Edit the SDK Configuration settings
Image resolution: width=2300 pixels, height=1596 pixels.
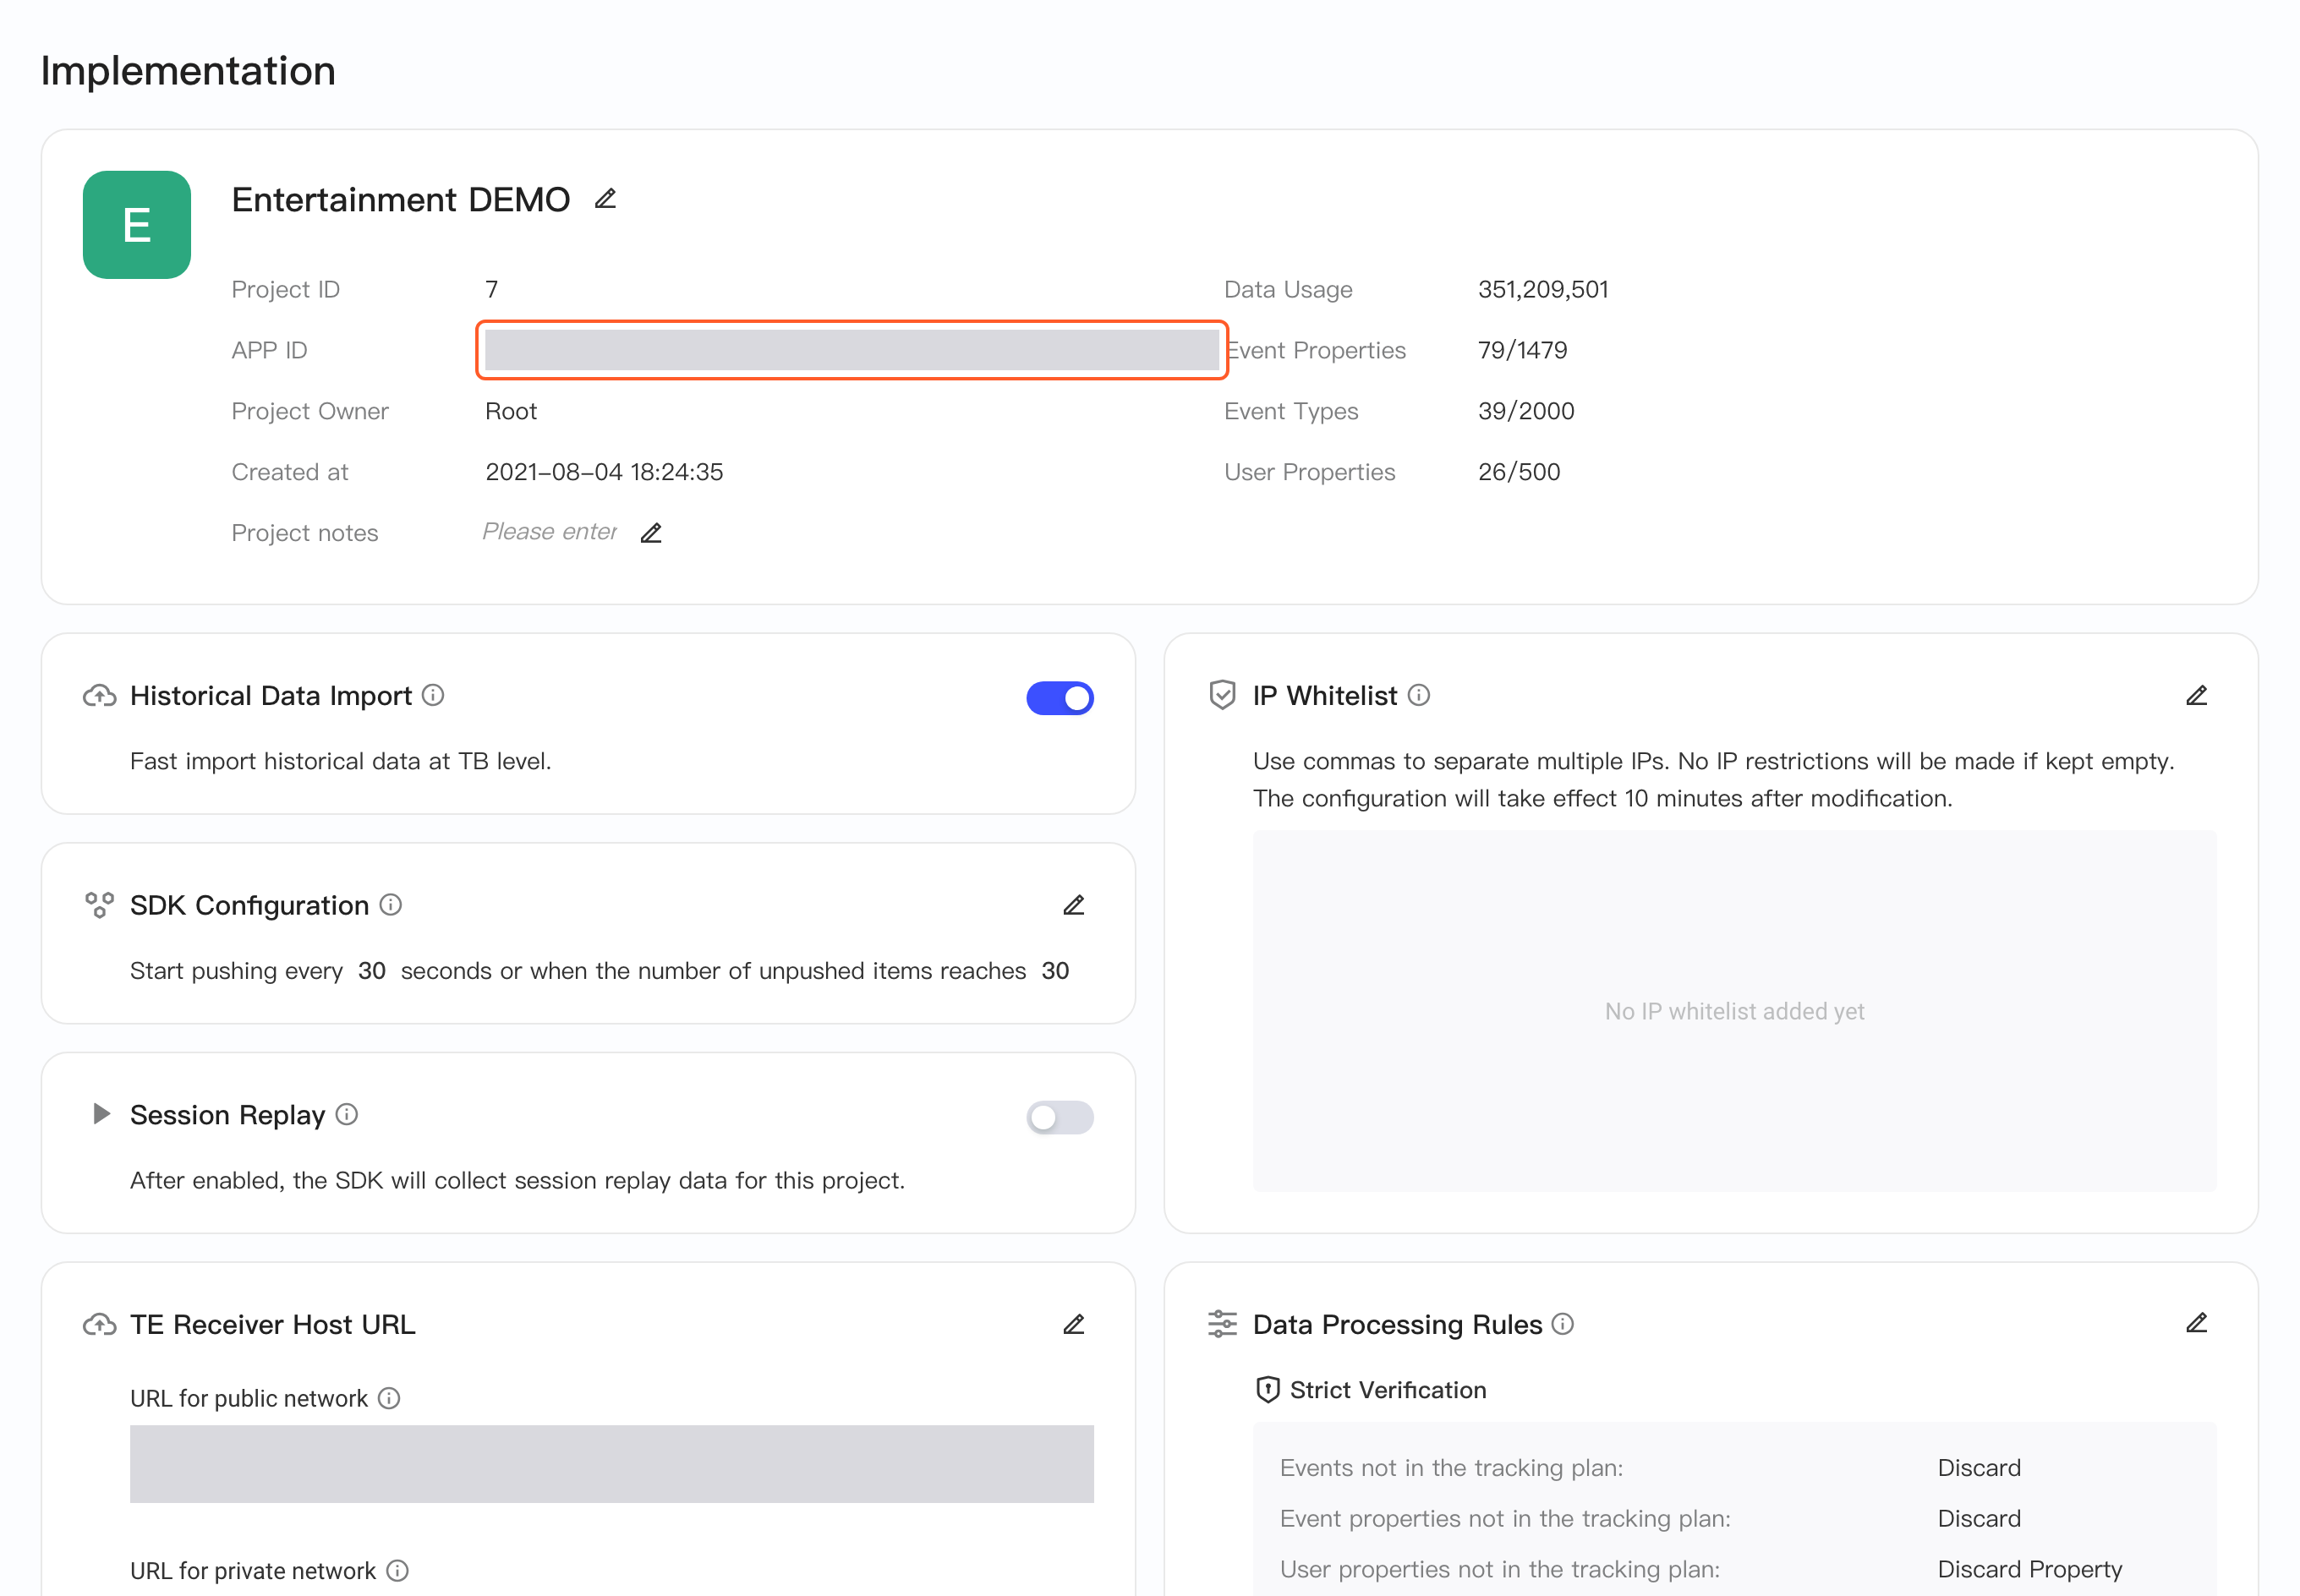[1074, 905]
